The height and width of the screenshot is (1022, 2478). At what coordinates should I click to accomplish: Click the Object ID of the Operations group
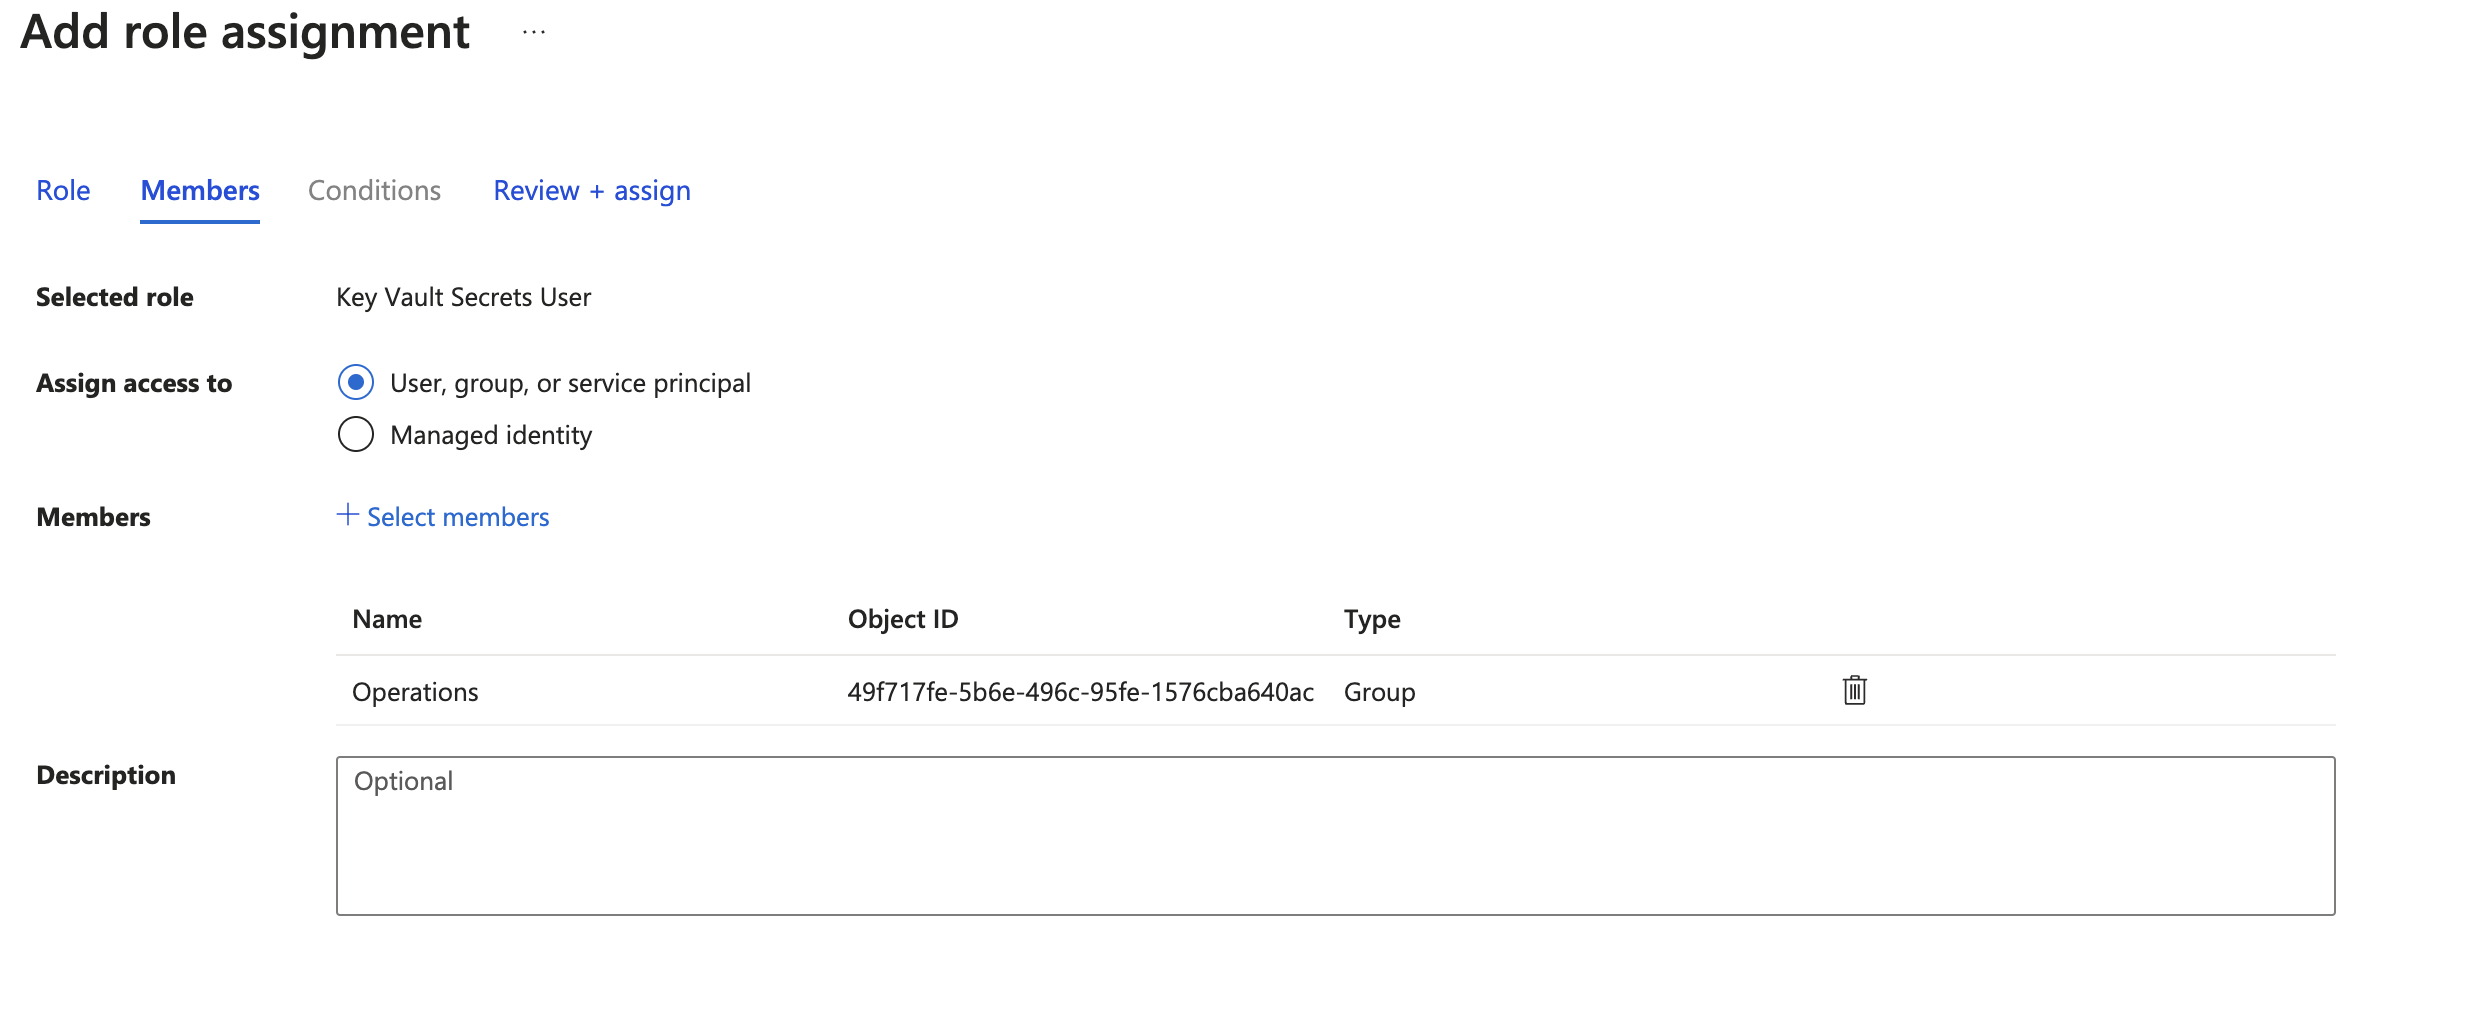point(1080,691)
